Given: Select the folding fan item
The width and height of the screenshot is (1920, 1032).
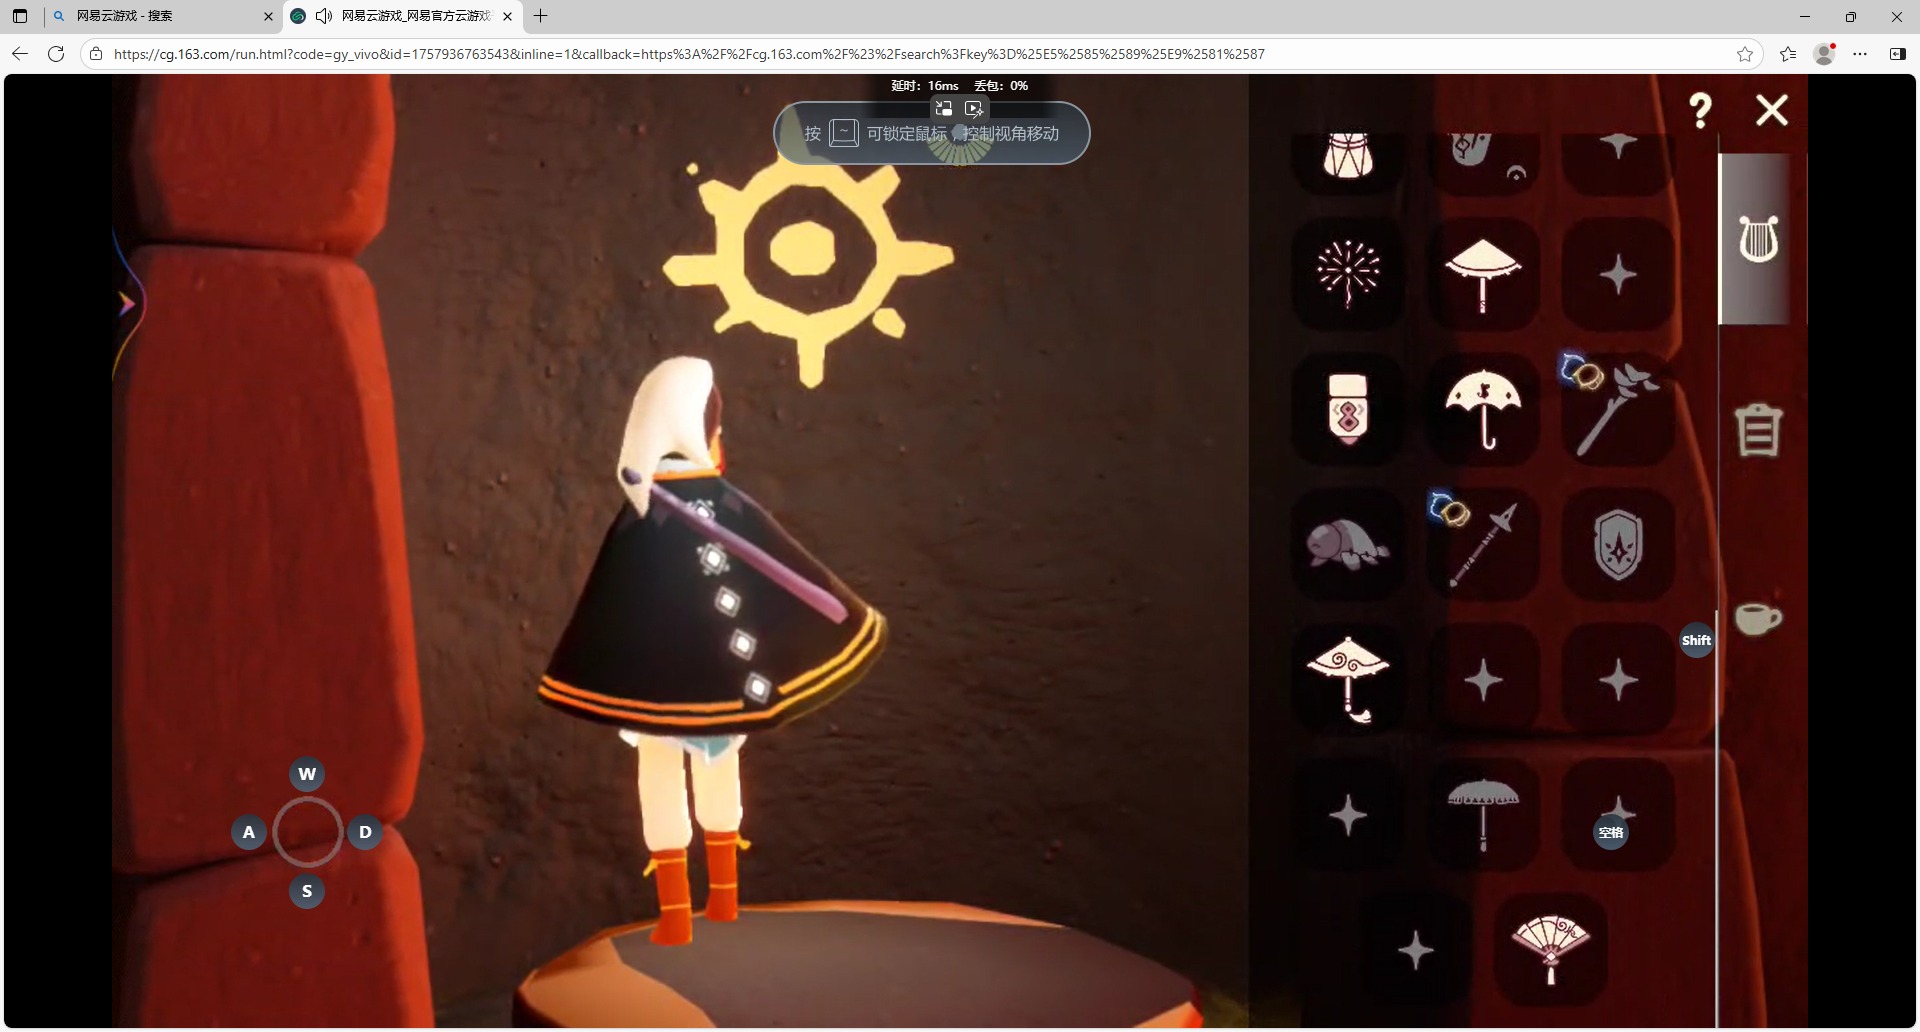Looking at the screenshot, I should tap(1550, 949).
